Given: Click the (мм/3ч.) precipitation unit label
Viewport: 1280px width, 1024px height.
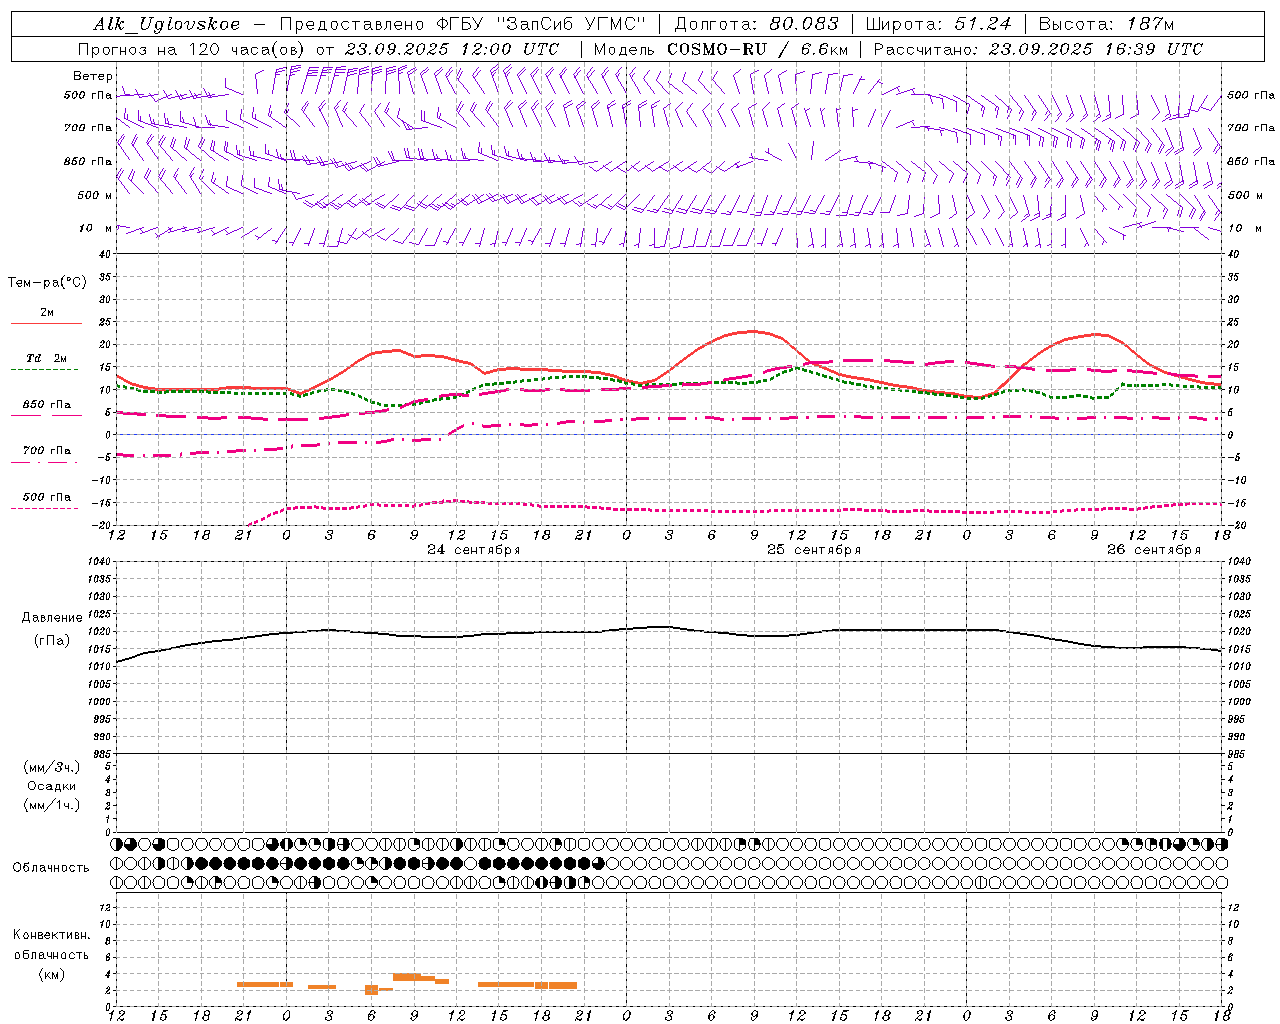Looking at the screenshot, I should [x=51, y=767].
